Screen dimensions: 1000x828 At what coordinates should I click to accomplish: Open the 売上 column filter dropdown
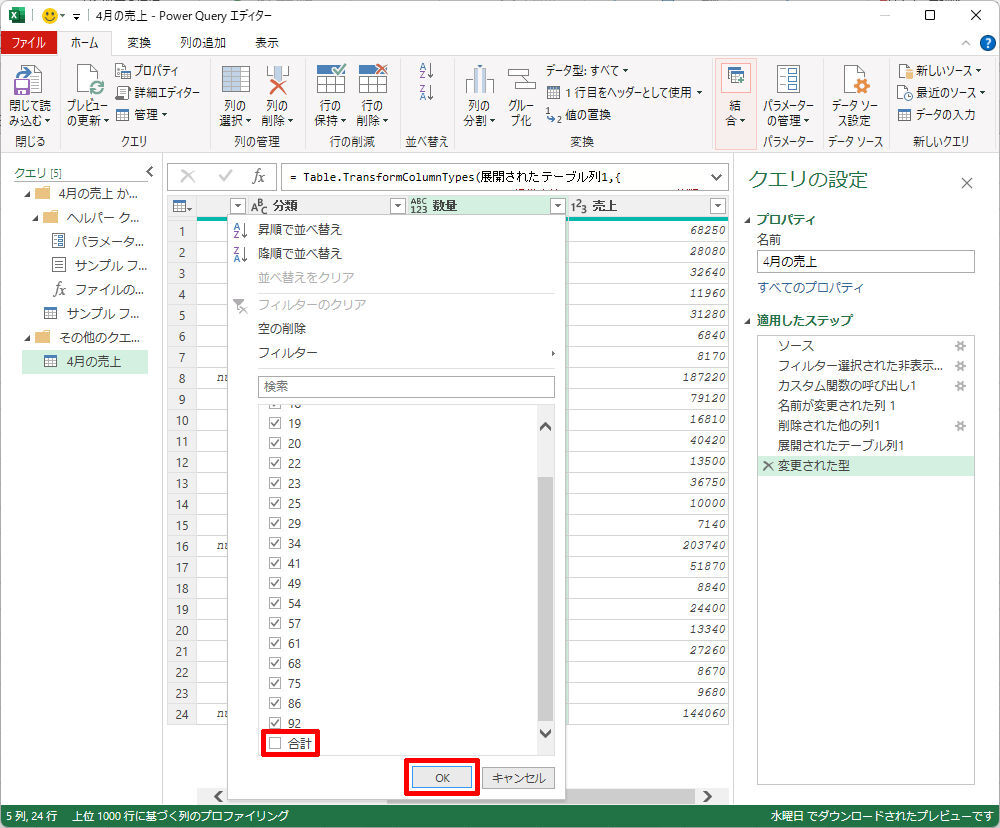[717, 206]
